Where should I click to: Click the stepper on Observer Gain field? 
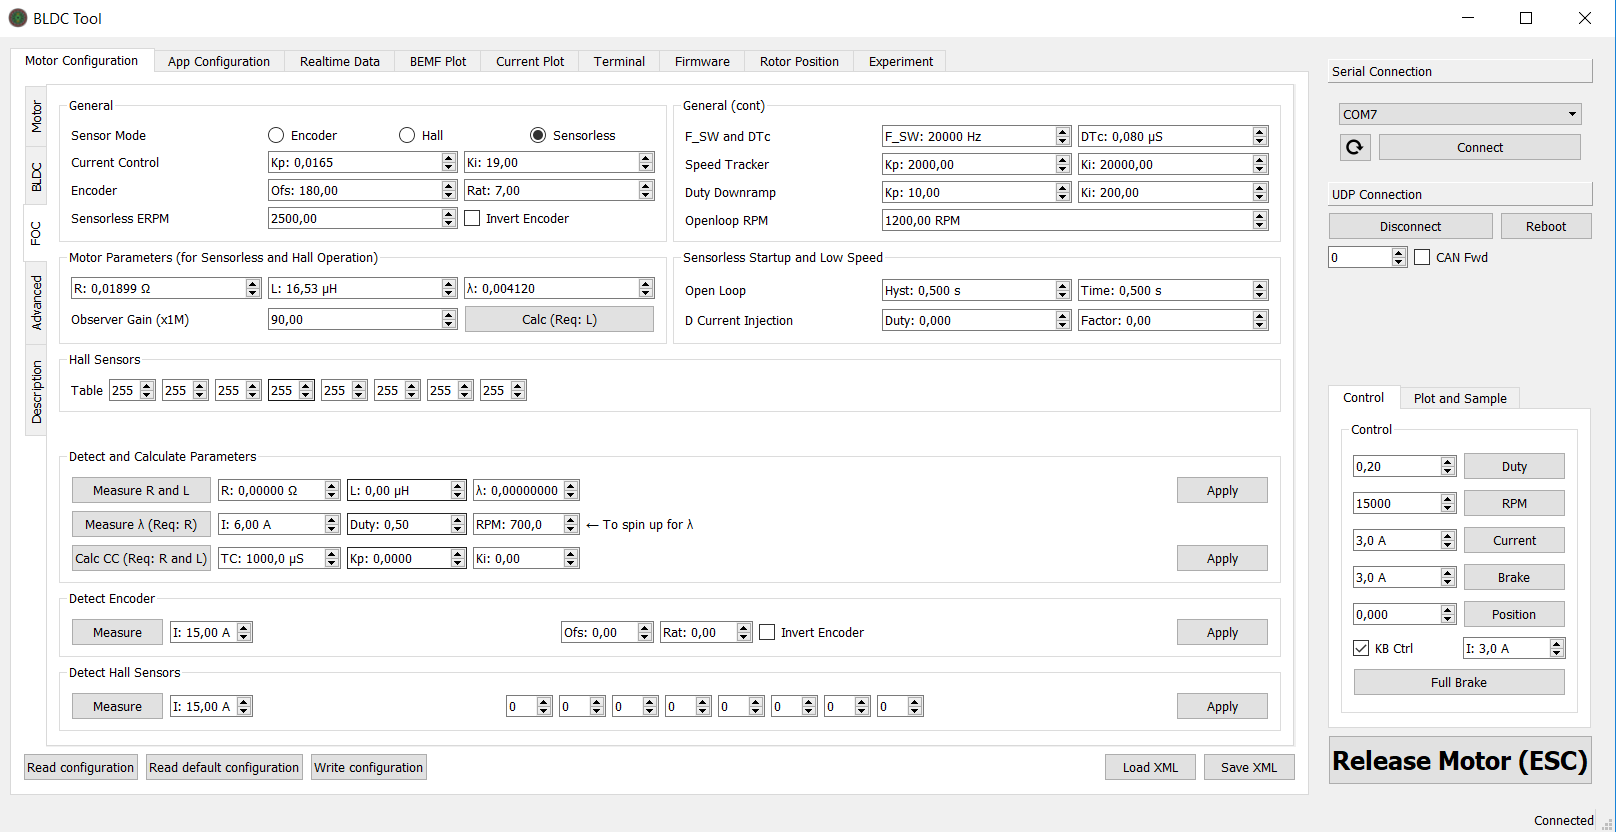449,319
